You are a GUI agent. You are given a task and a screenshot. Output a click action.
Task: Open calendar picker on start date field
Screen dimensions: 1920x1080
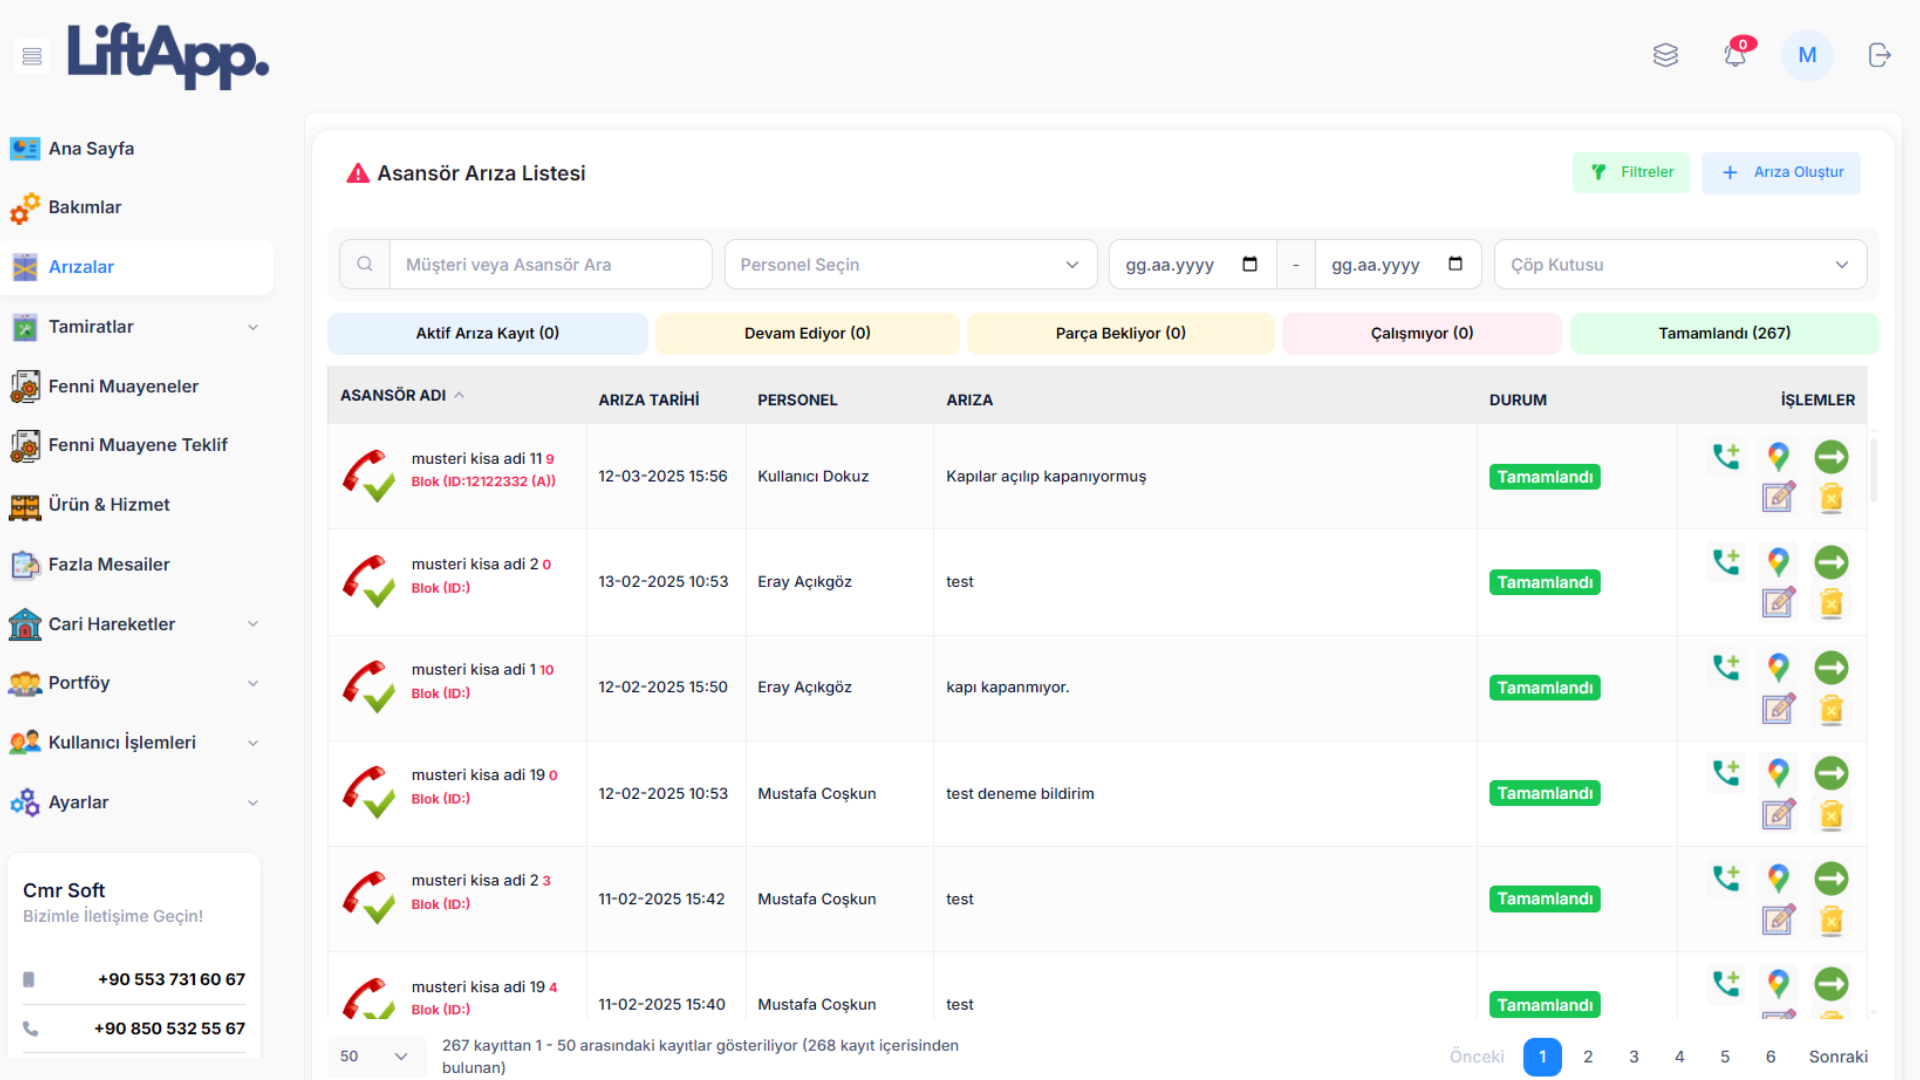(x=1250, y=264)
